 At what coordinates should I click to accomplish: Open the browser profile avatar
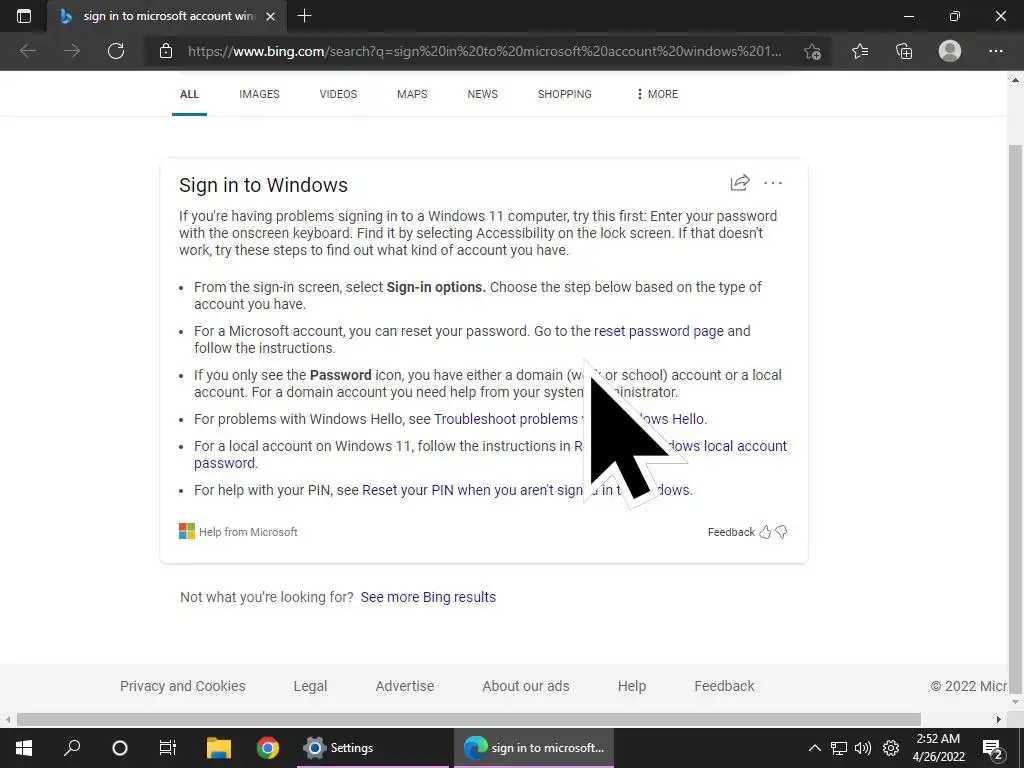tap(950, 51)
